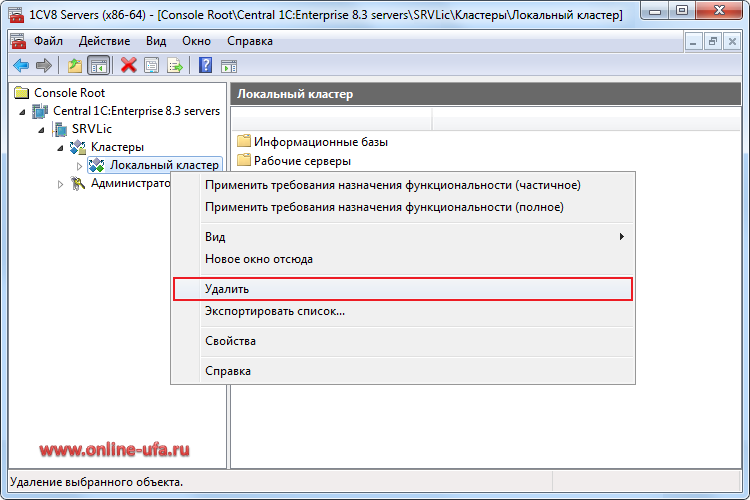Open the Действие menu

coord(104,41)
